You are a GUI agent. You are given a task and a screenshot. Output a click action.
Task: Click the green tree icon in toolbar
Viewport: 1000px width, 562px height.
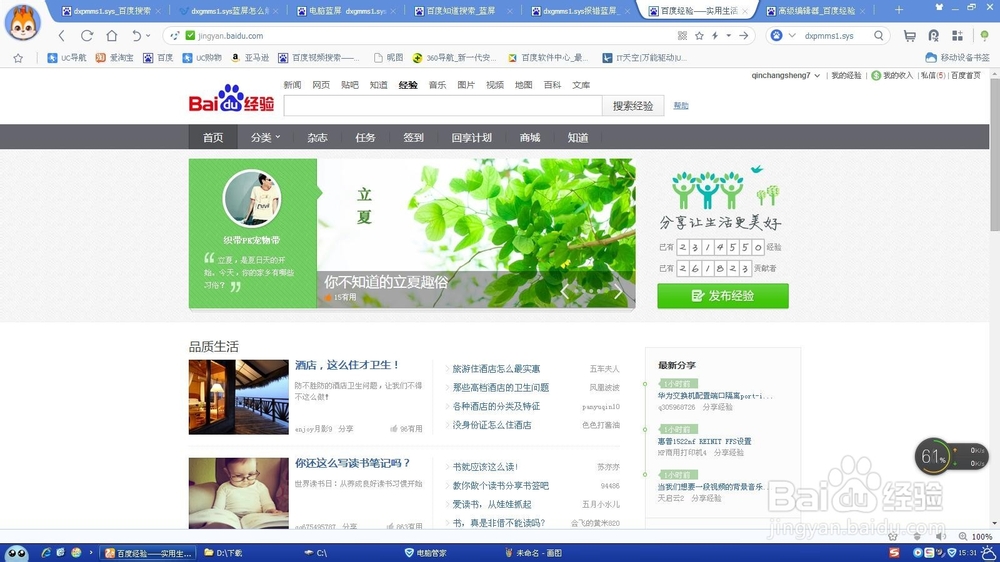tap(985, 36)
